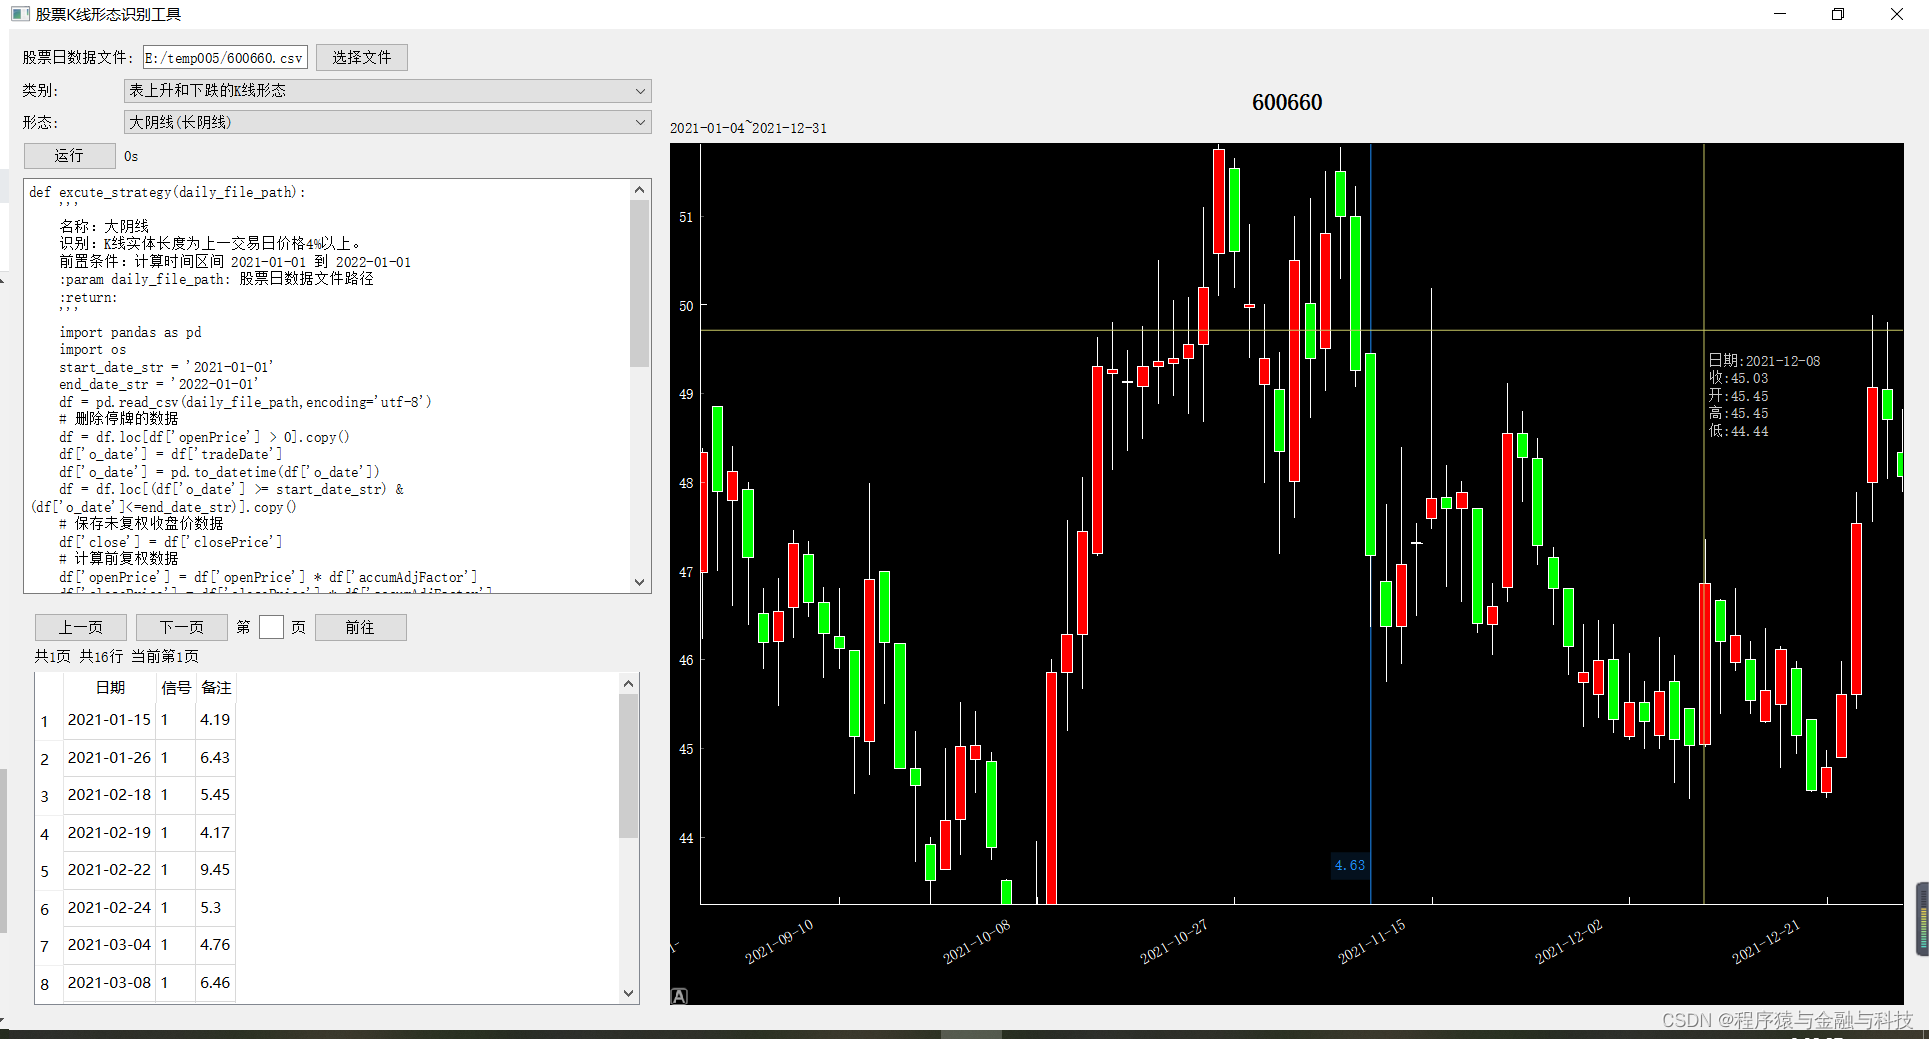Screen dimensions: 1929x1039
Task: Click the stock data file path field
Action: 225,58
